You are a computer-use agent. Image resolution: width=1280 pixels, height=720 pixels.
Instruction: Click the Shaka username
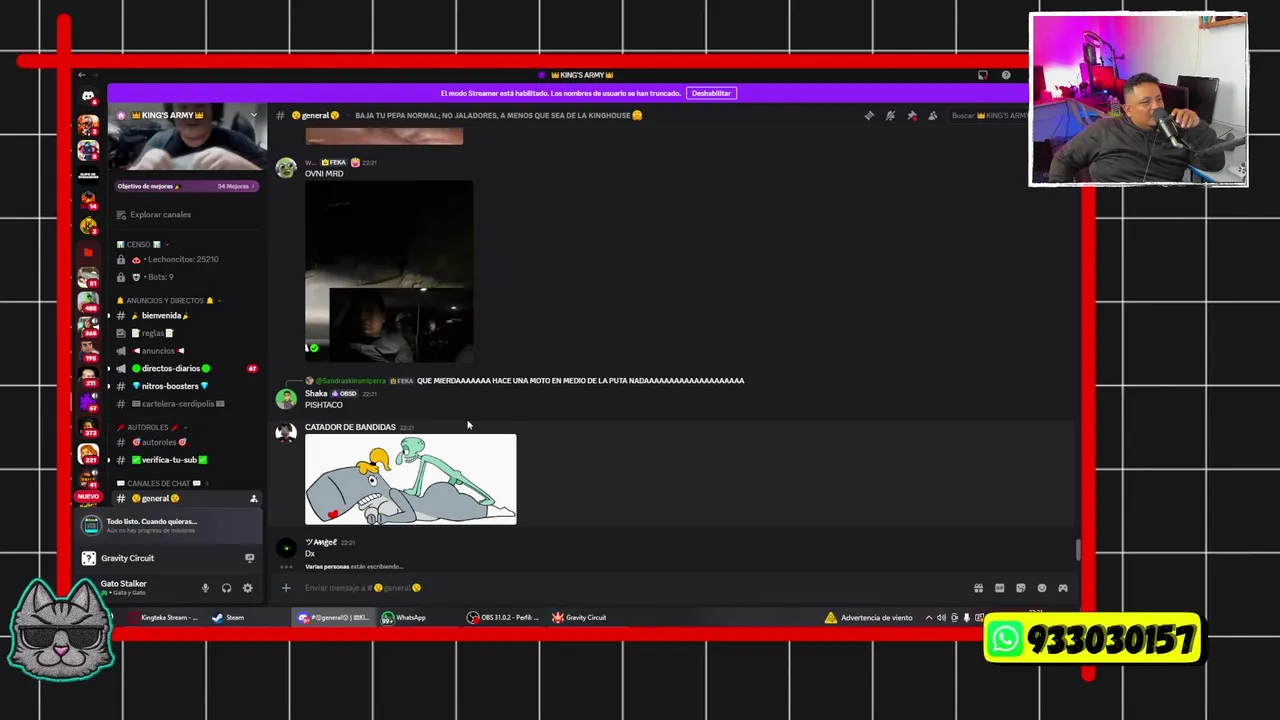pos(316,394)
